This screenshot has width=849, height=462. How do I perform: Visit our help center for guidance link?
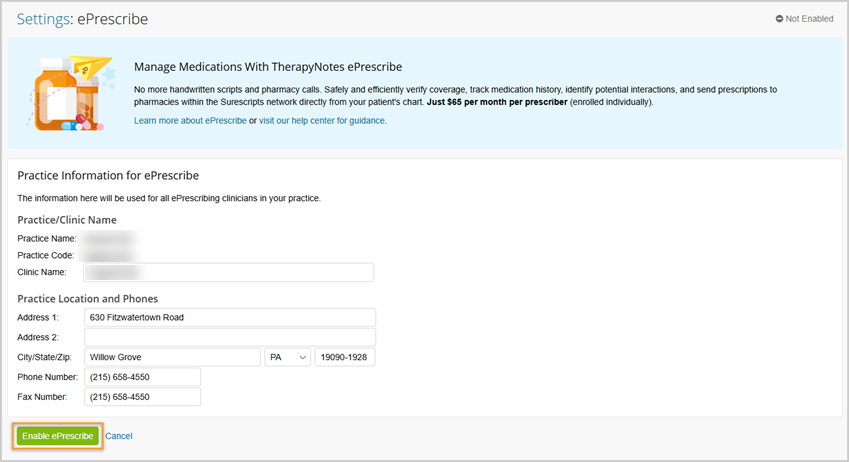click(x=322, y=121)
